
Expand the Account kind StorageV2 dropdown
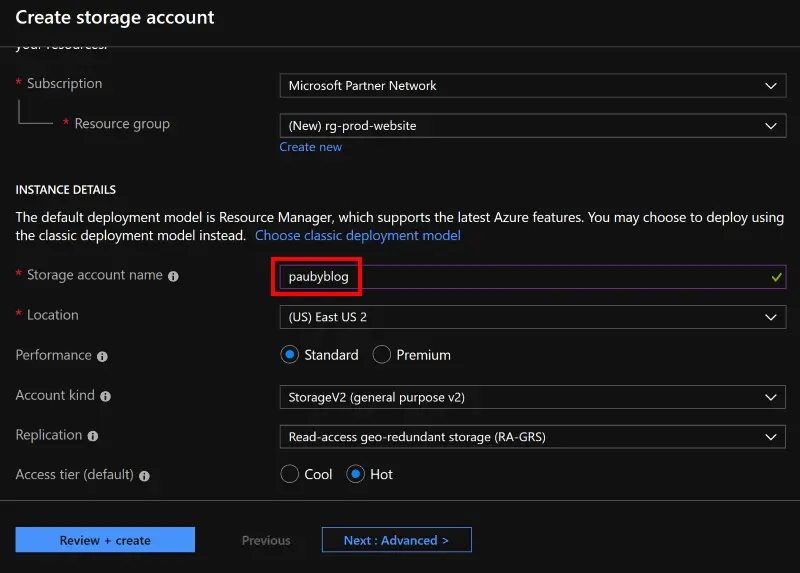tap(533, 397)
